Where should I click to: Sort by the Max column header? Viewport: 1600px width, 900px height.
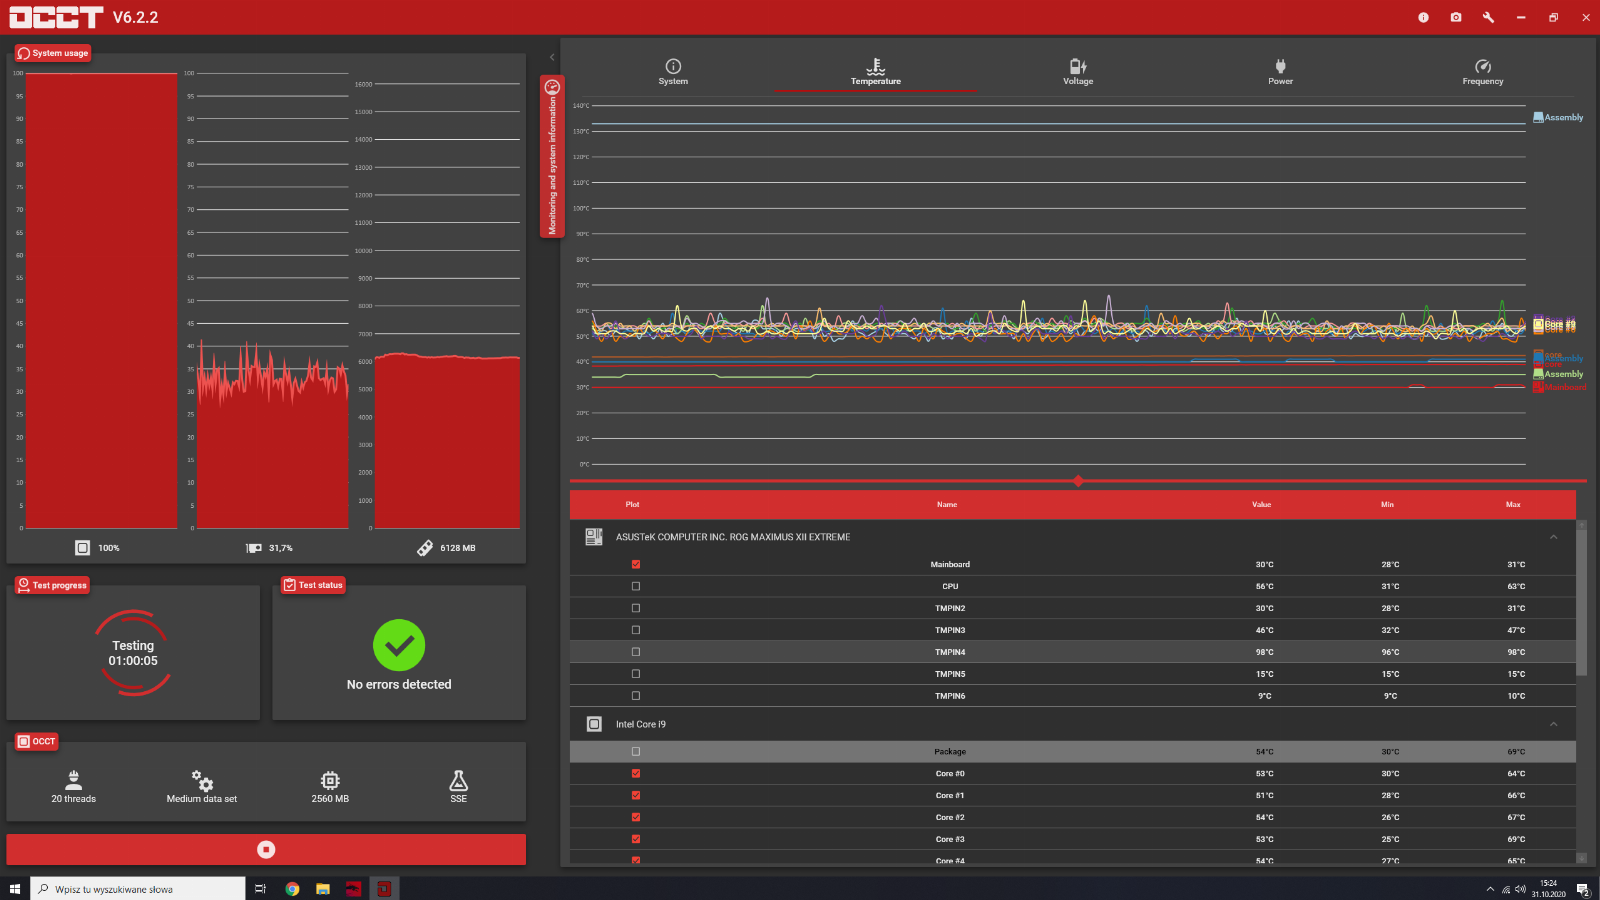(1514, 505)
